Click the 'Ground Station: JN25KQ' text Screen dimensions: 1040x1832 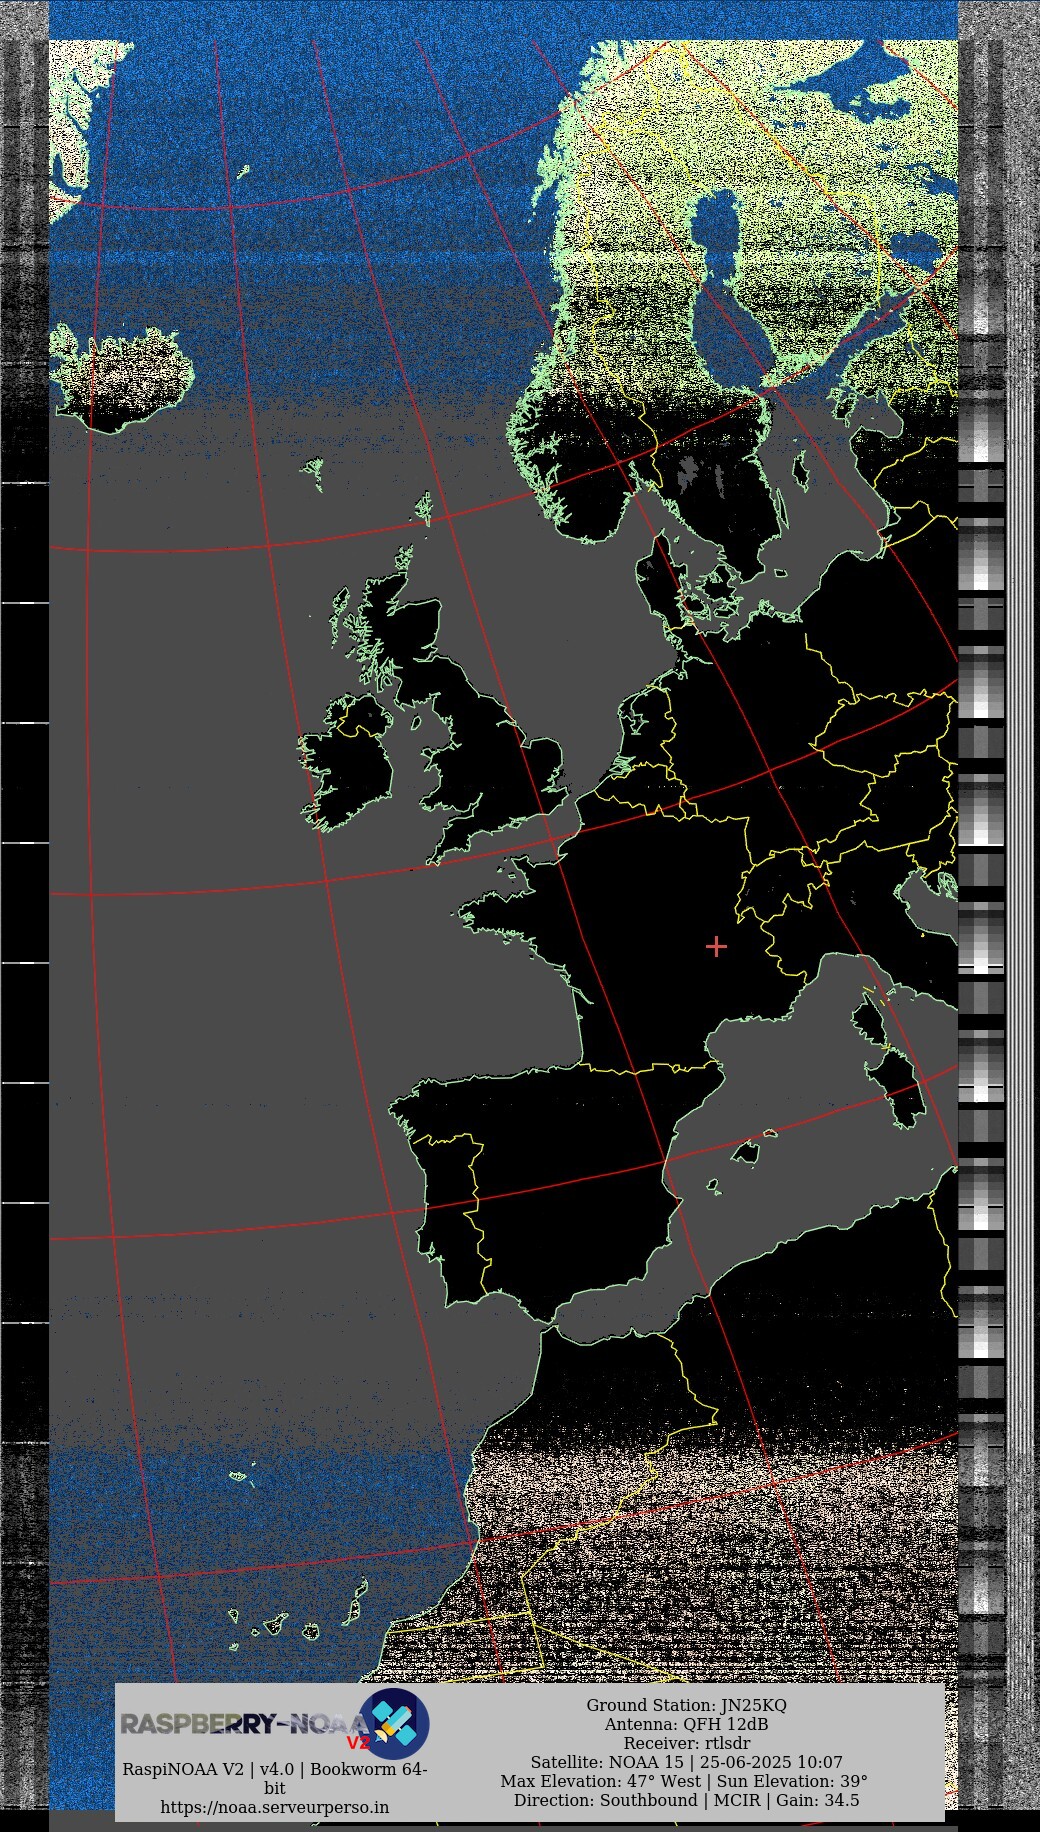(686, 1705)
